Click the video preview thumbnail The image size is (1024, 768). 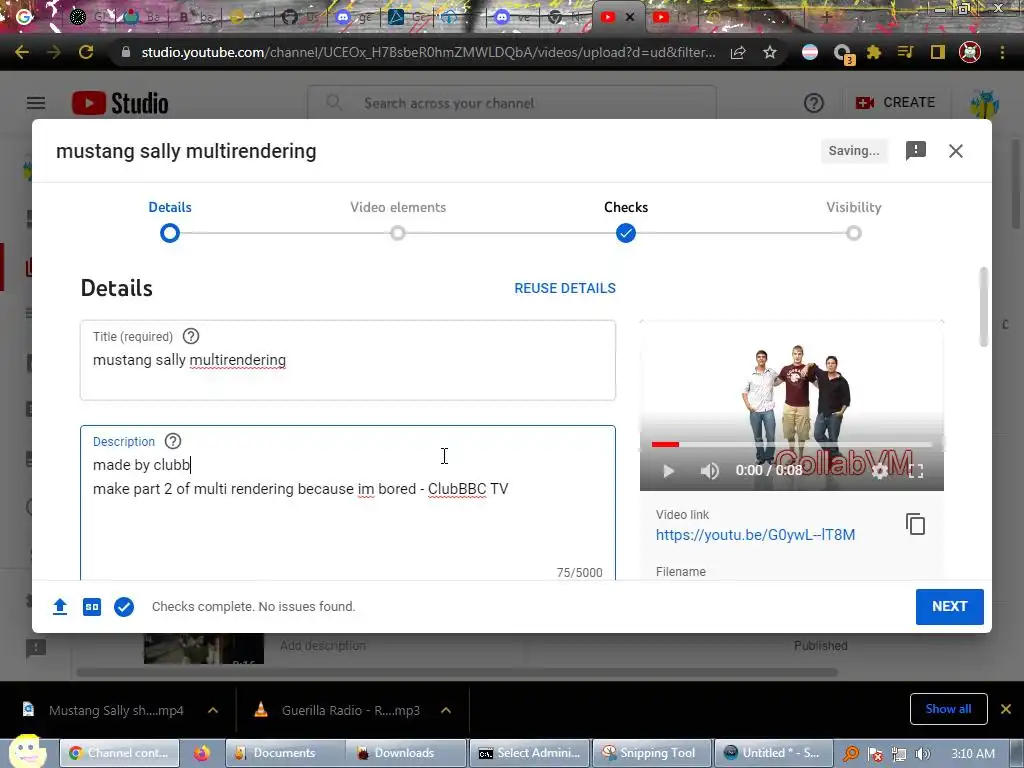pos(792,406)
